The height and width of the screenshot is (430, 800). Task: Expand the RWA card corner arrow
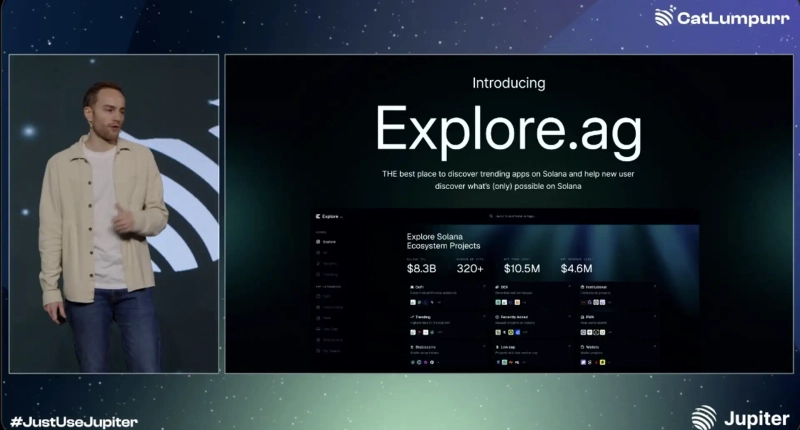(x=653, y=317)
